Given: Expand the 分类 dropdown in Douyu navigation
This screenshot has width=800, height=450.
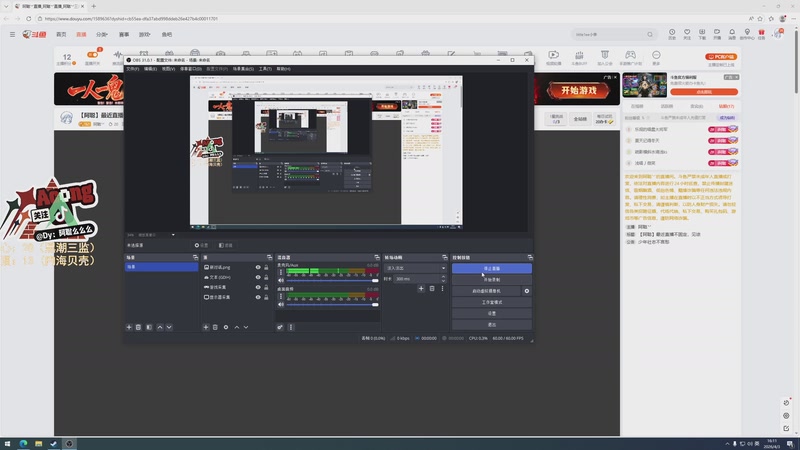Looking at the screenshot, I should (102, 35).
